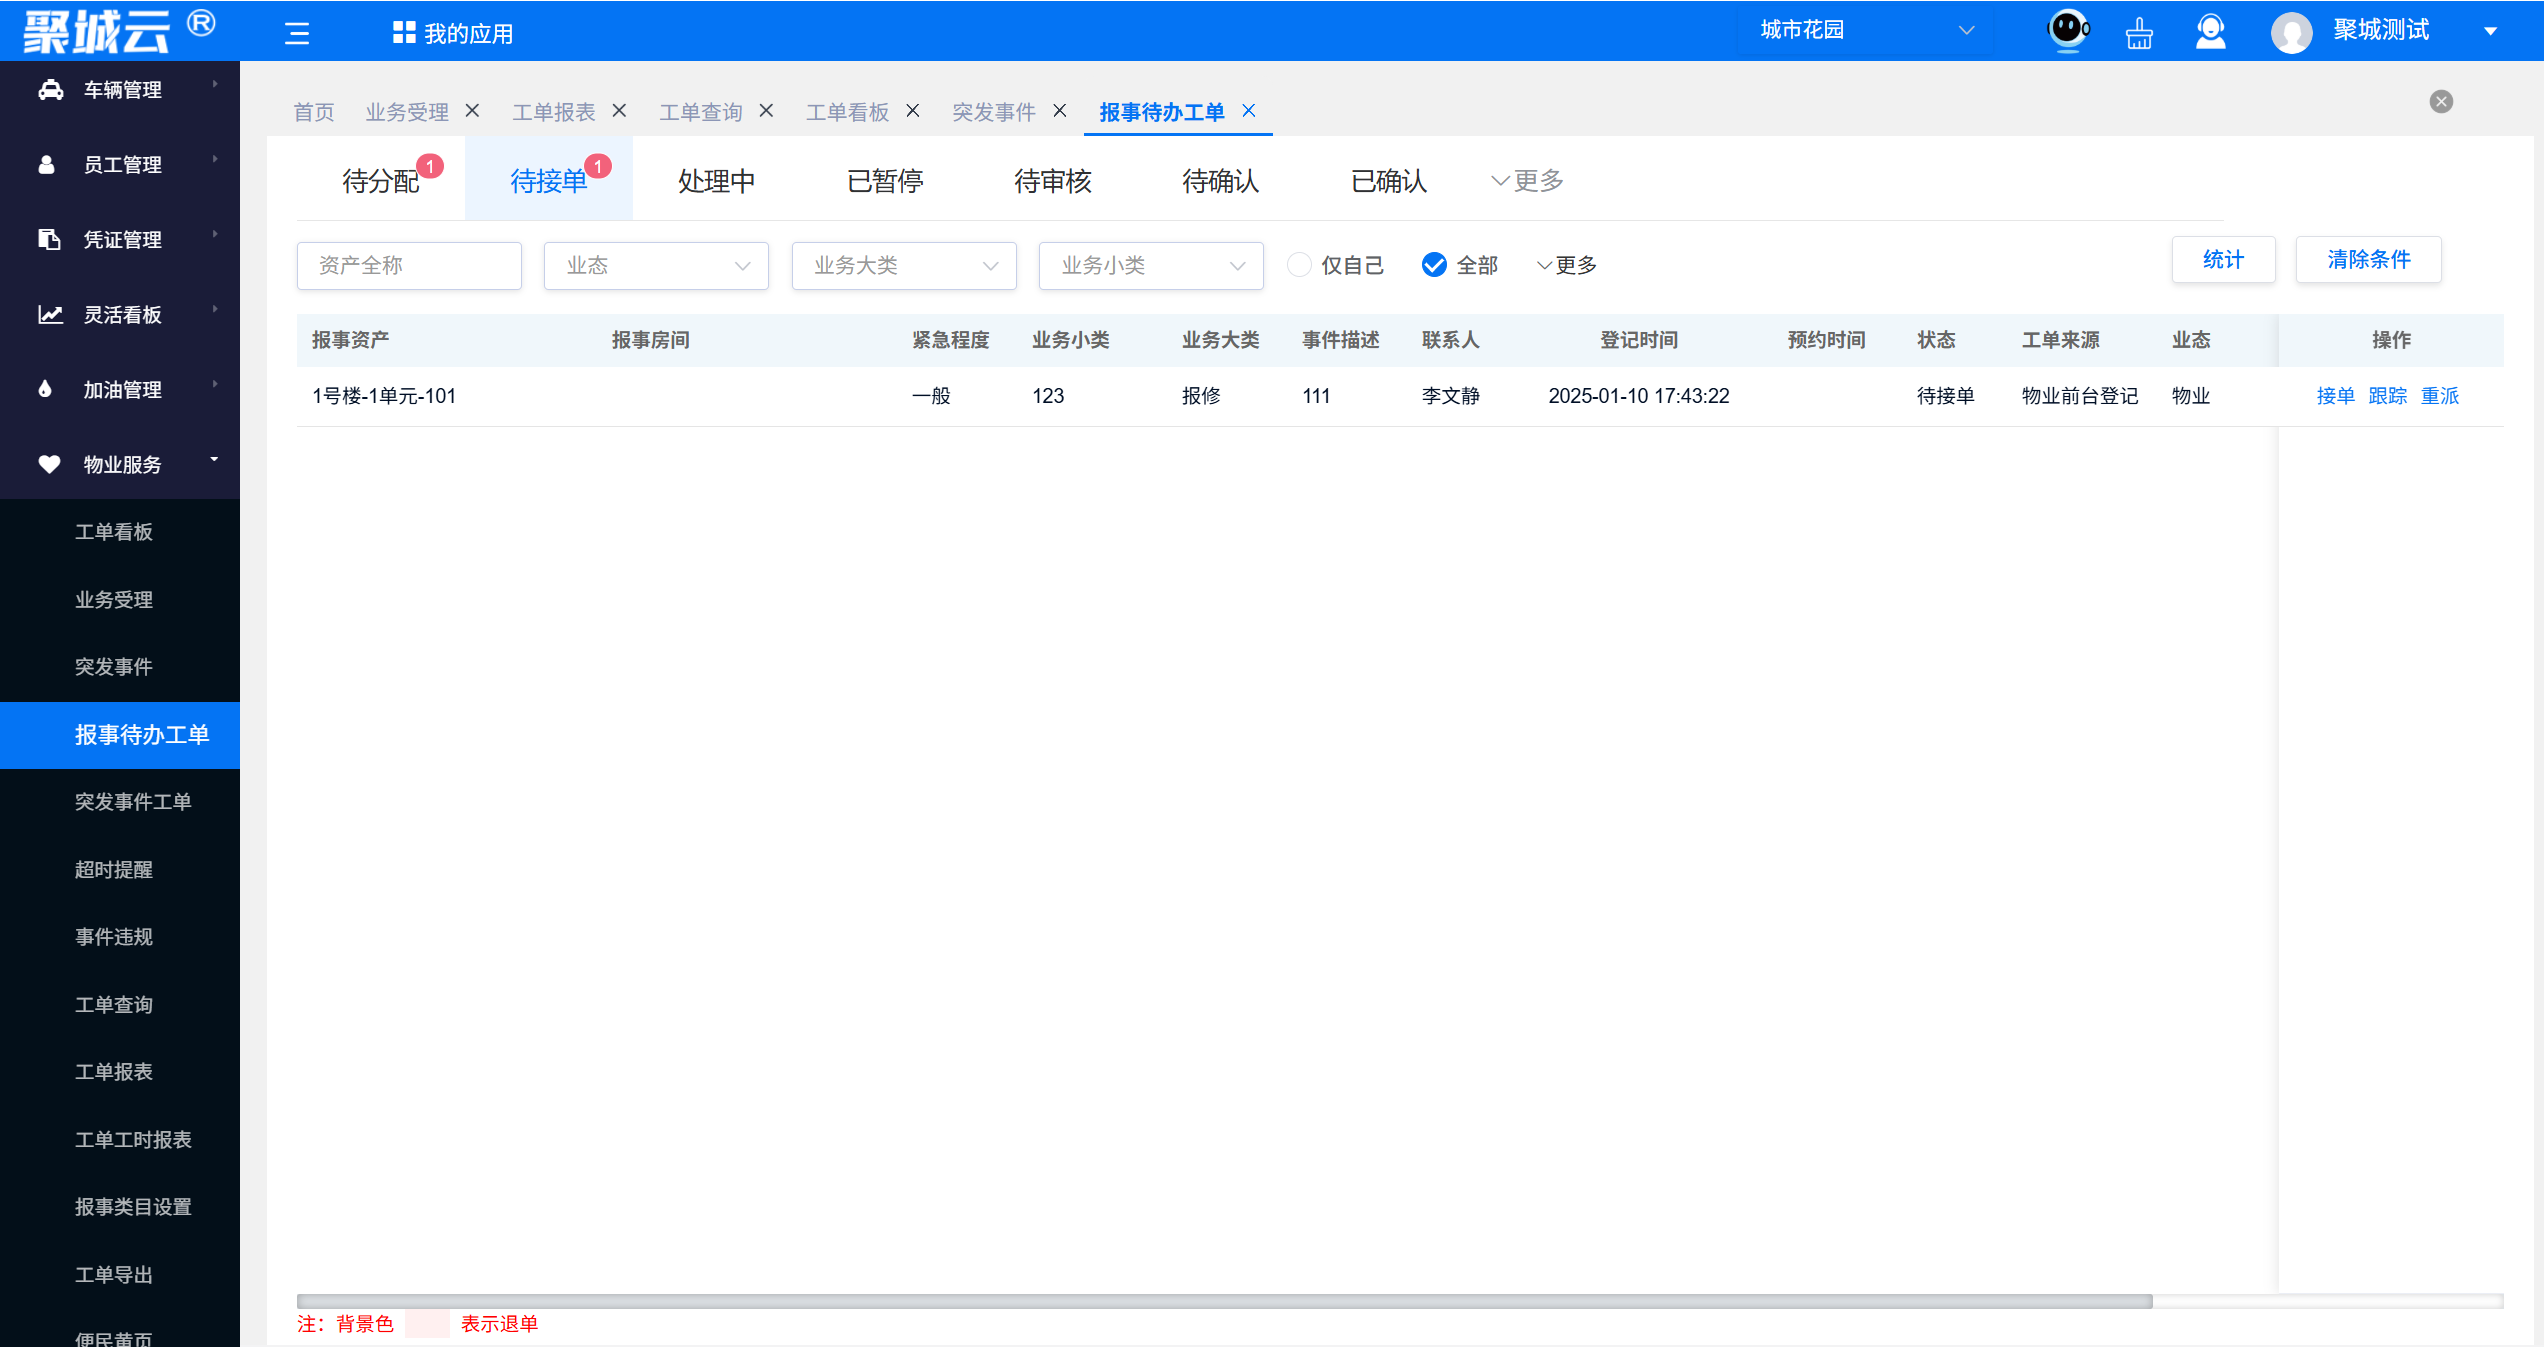Switch to the 待分配 status tab

click(x=381, y=181)
